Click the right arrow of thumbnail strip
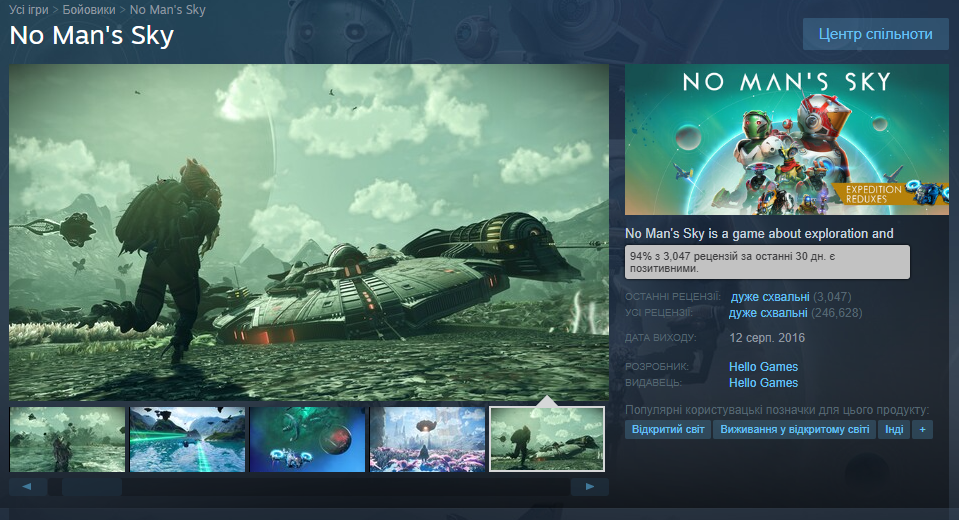 pos(590,487)
